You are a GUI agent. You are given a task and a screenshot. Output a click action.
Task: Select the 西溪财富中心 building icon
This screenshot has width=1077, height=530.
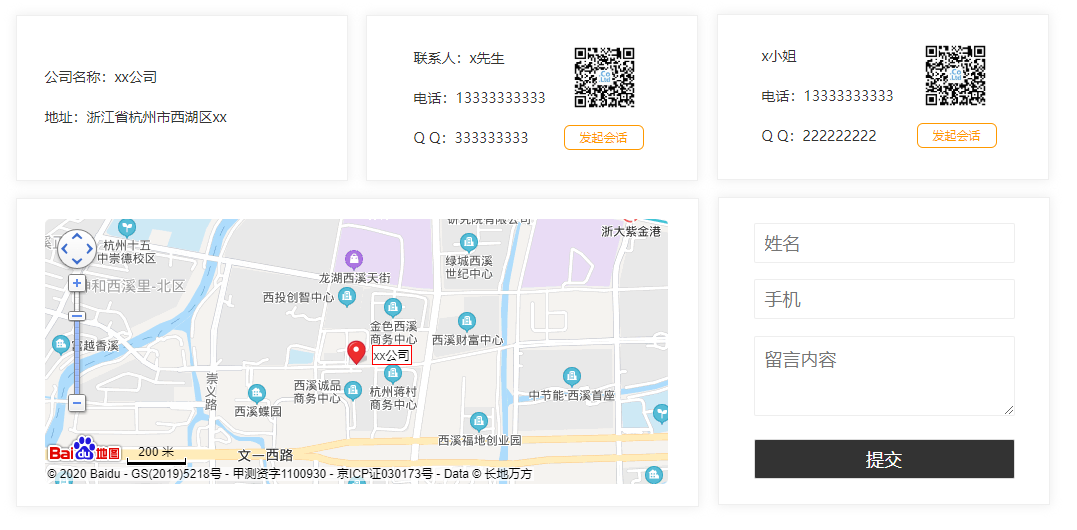point(467,321)
